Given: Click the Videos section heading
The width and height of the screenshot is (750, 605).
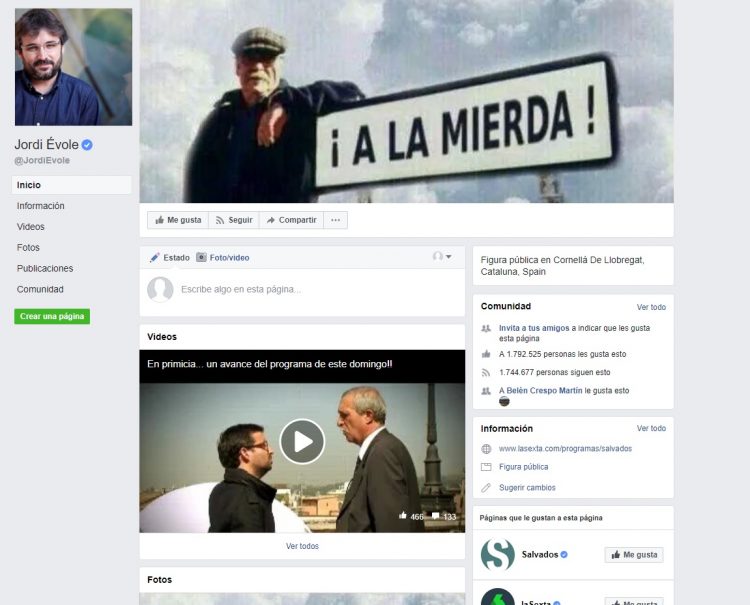Looking at the screenshot, I should click(162, 337).
